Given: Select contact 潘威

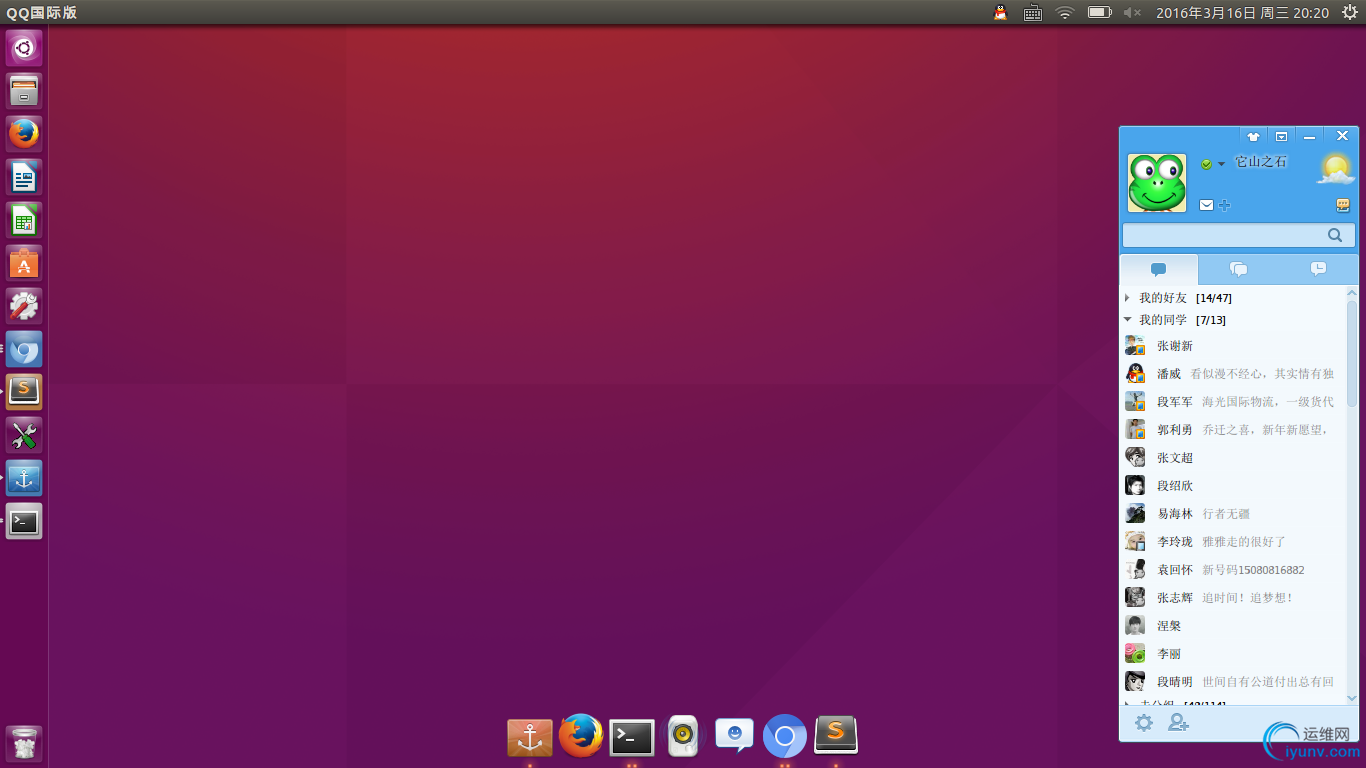Looking at the screenshot, I should (x=1233, y=374).
